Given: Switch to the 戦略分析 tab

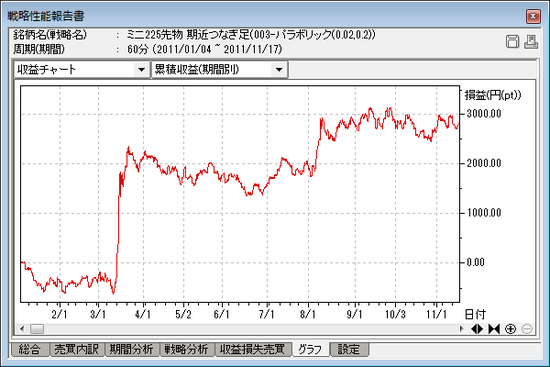Looking at the screenshot, I should point(187,349).
